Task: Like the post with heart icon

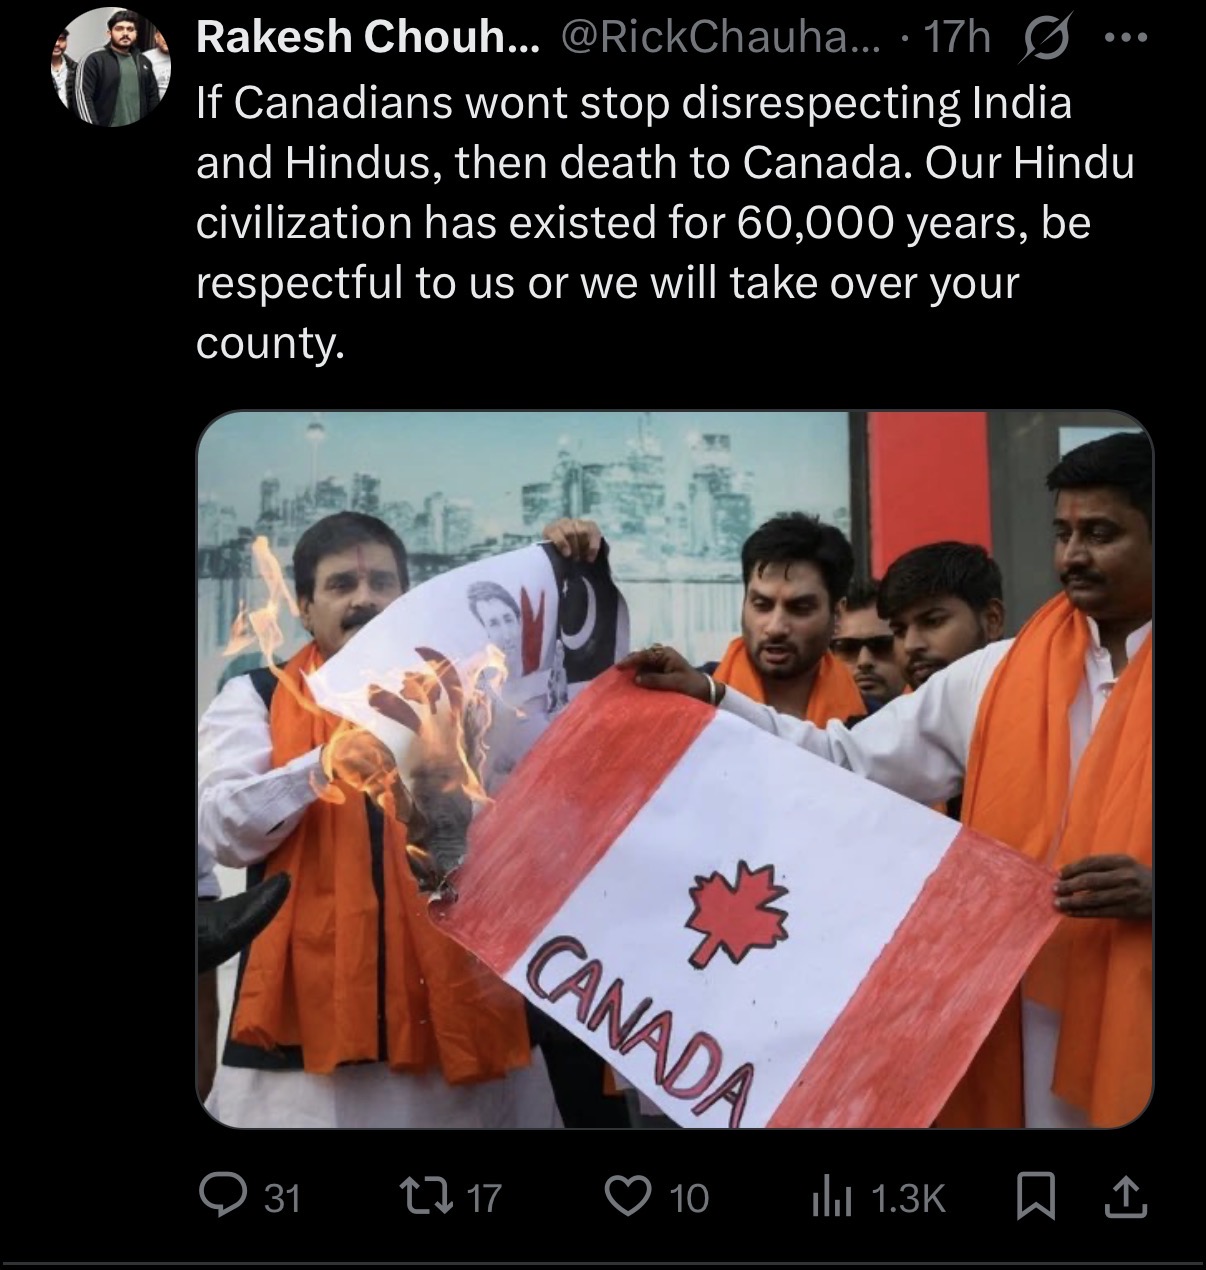Action: (x=630, y=1196)
